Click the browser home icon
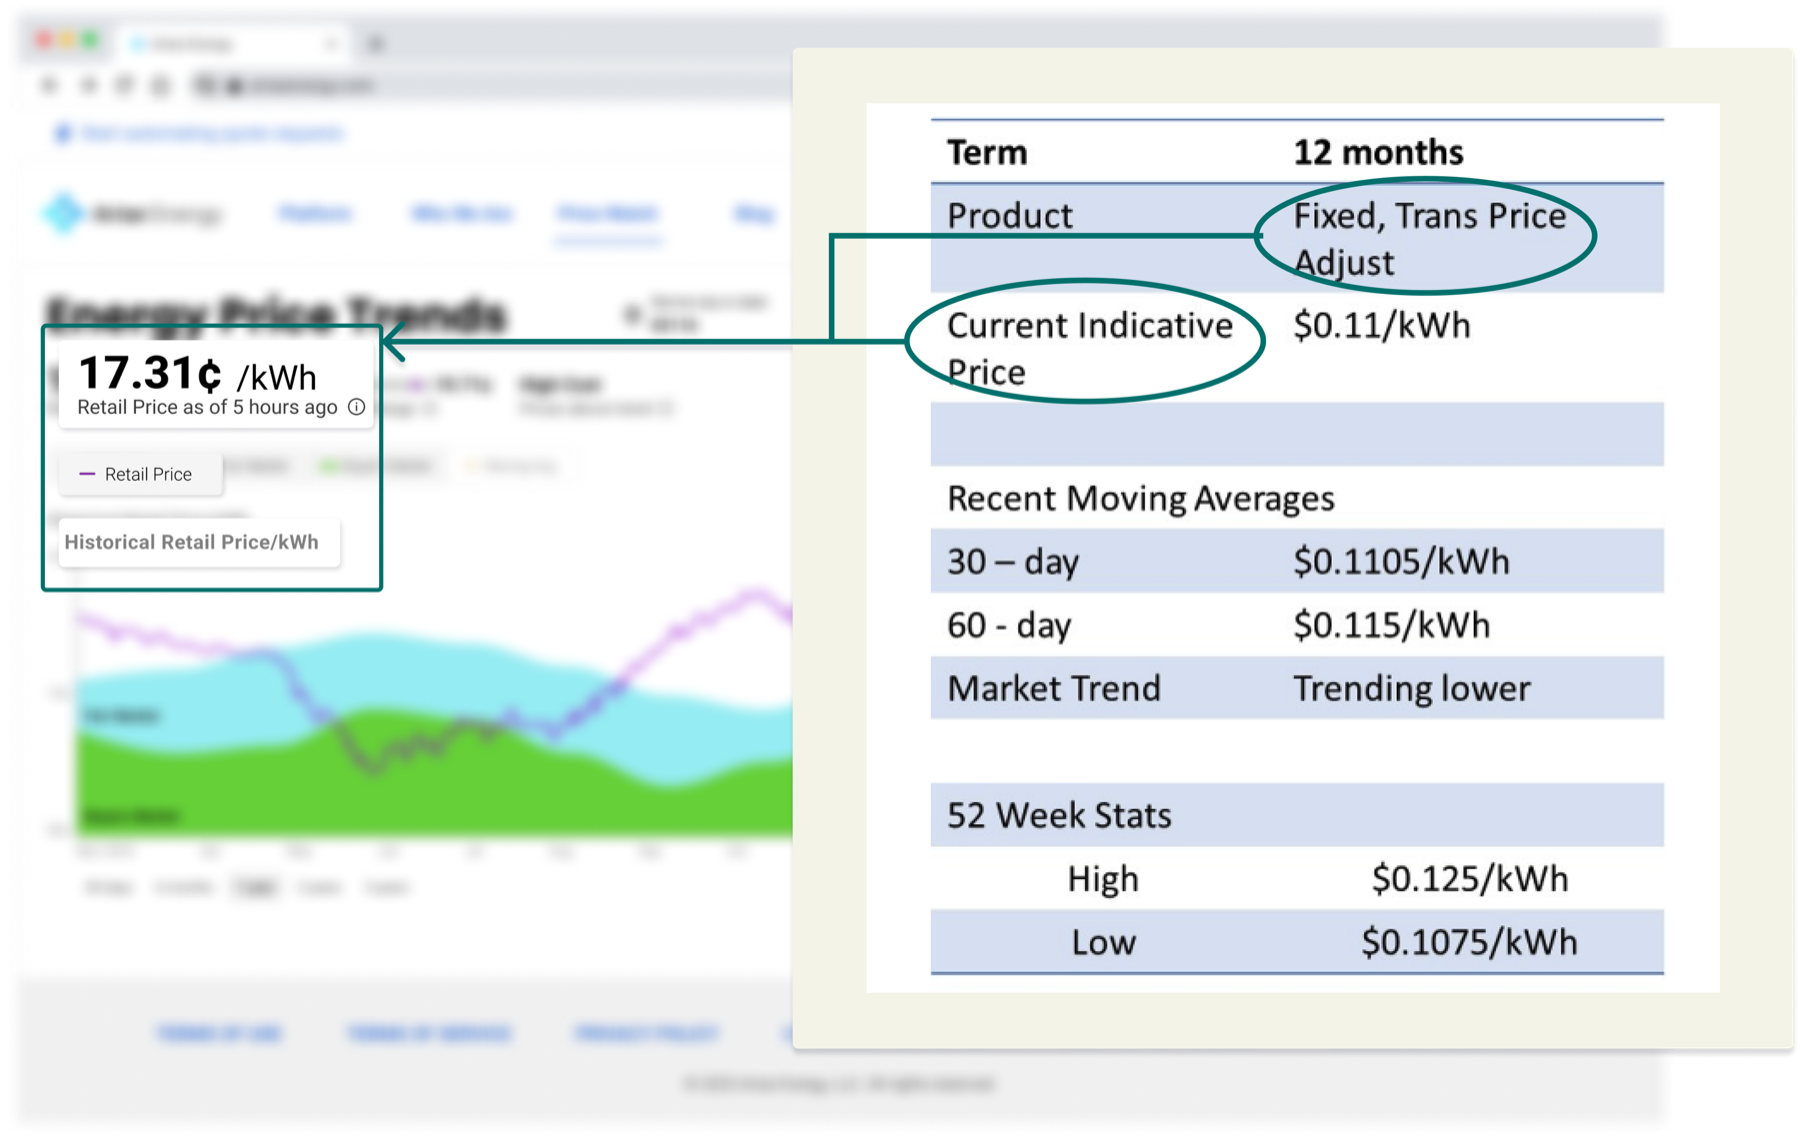Screen dimensions: 1800x1137 click(160, 86)
